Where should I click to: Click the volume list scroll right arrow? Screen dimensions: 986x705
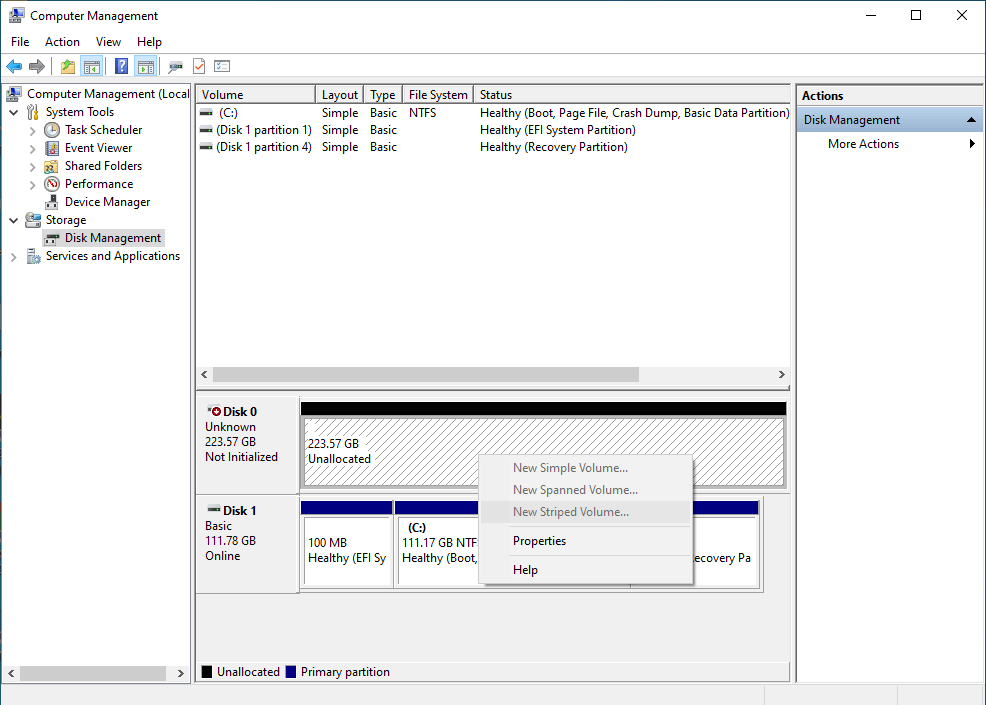tap(782, 374)
